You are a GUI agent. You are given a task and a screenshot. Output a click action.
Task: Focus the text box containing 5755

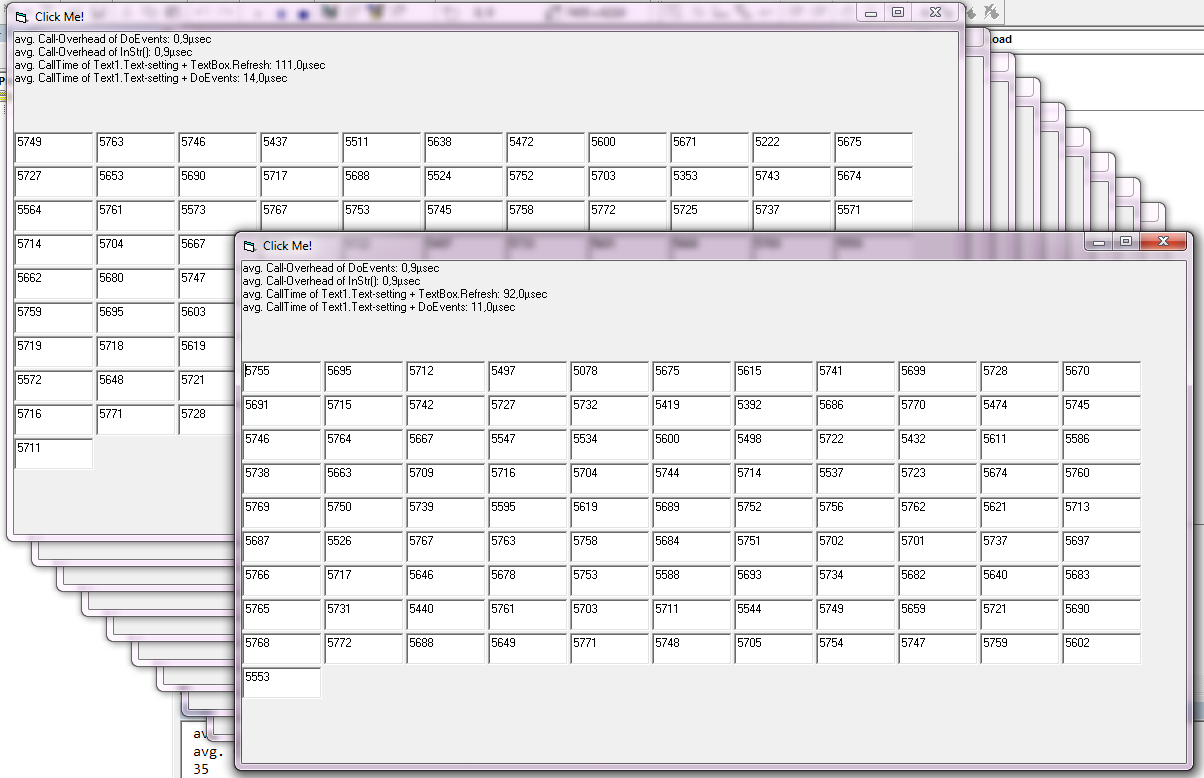(x=281, y=377)
